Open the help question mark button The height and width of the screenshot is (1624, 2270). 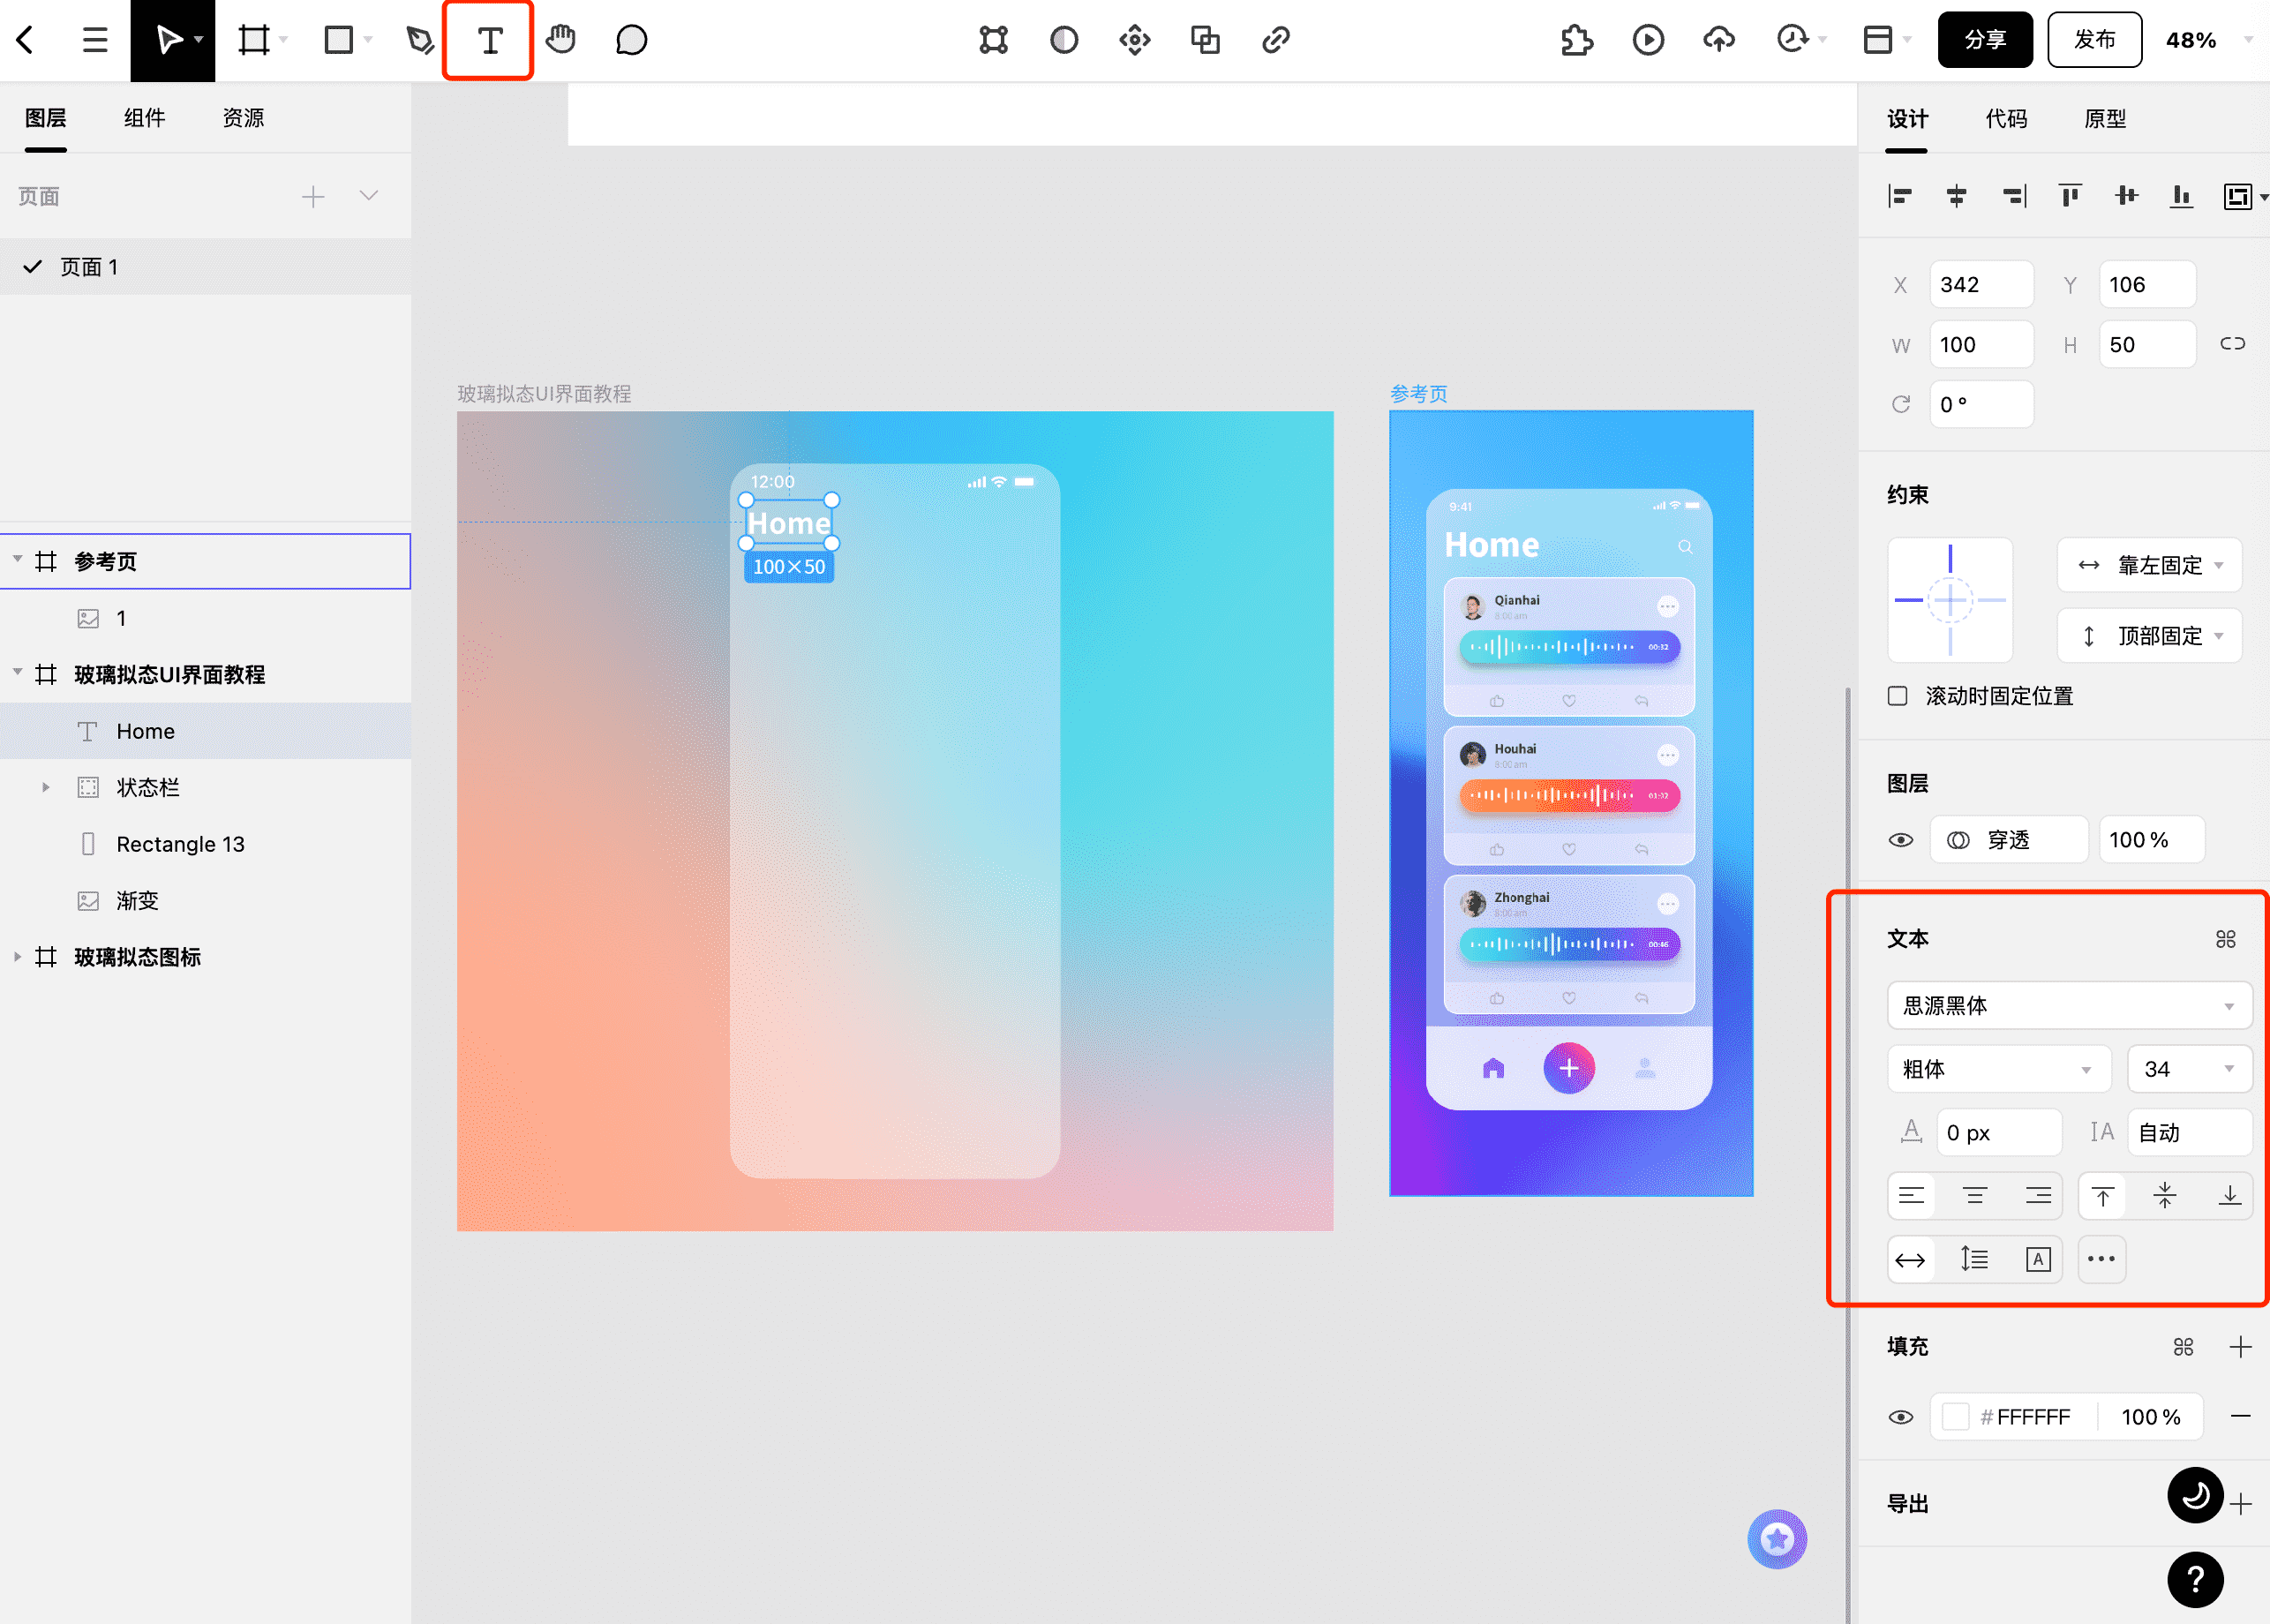(x=2195, y=1580)
